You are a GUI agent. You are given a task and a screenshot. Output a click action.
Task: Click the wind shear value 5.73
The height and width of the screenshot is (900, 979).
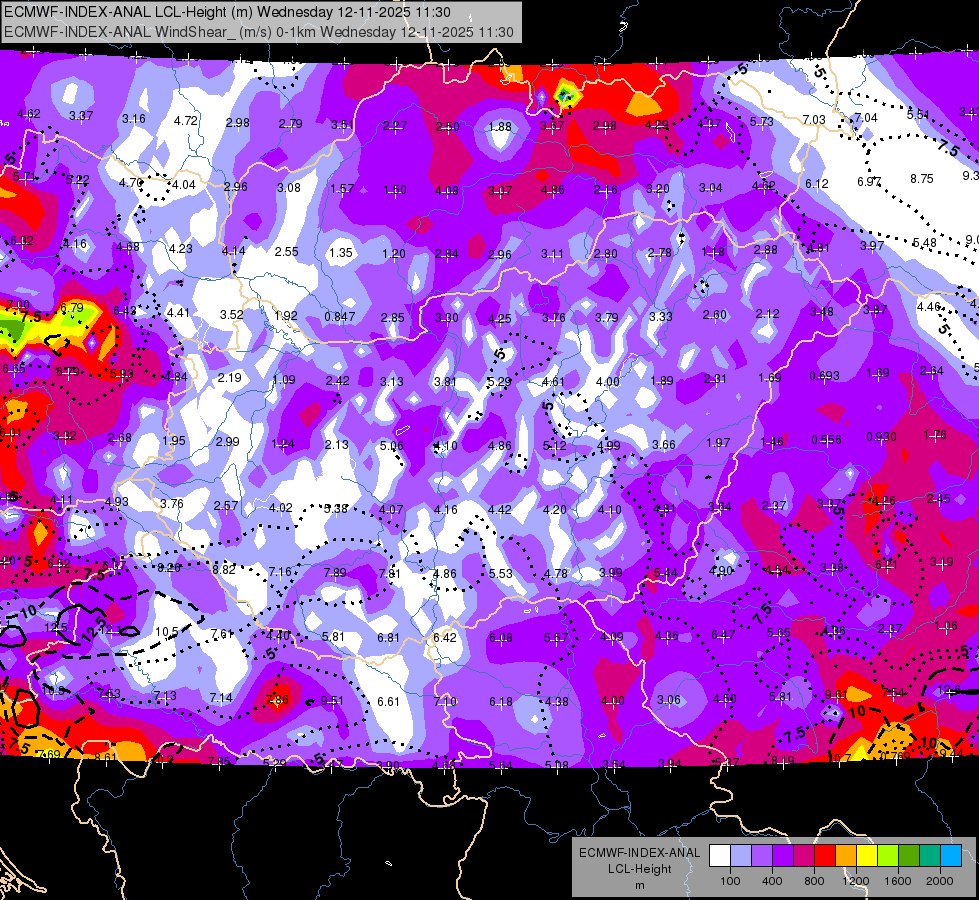point(761,122)
